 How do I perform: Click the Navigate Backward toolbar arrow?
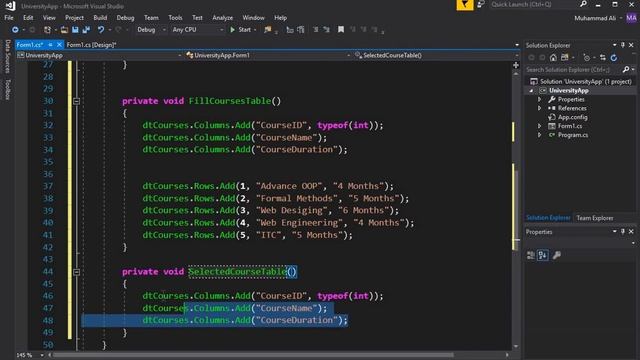15,30
